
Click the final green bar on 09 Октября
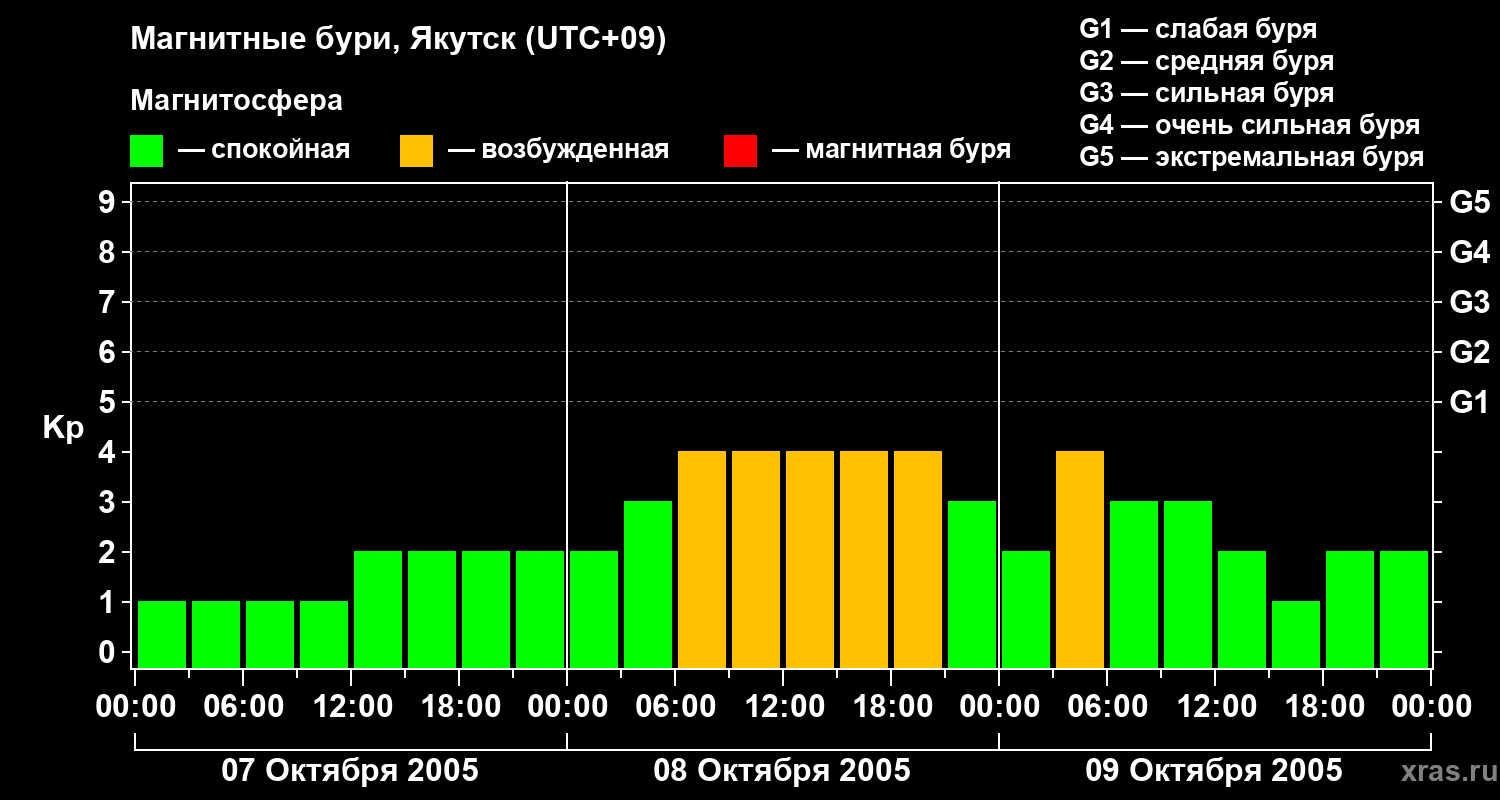pyautogui.click(x=1404, y=609)
